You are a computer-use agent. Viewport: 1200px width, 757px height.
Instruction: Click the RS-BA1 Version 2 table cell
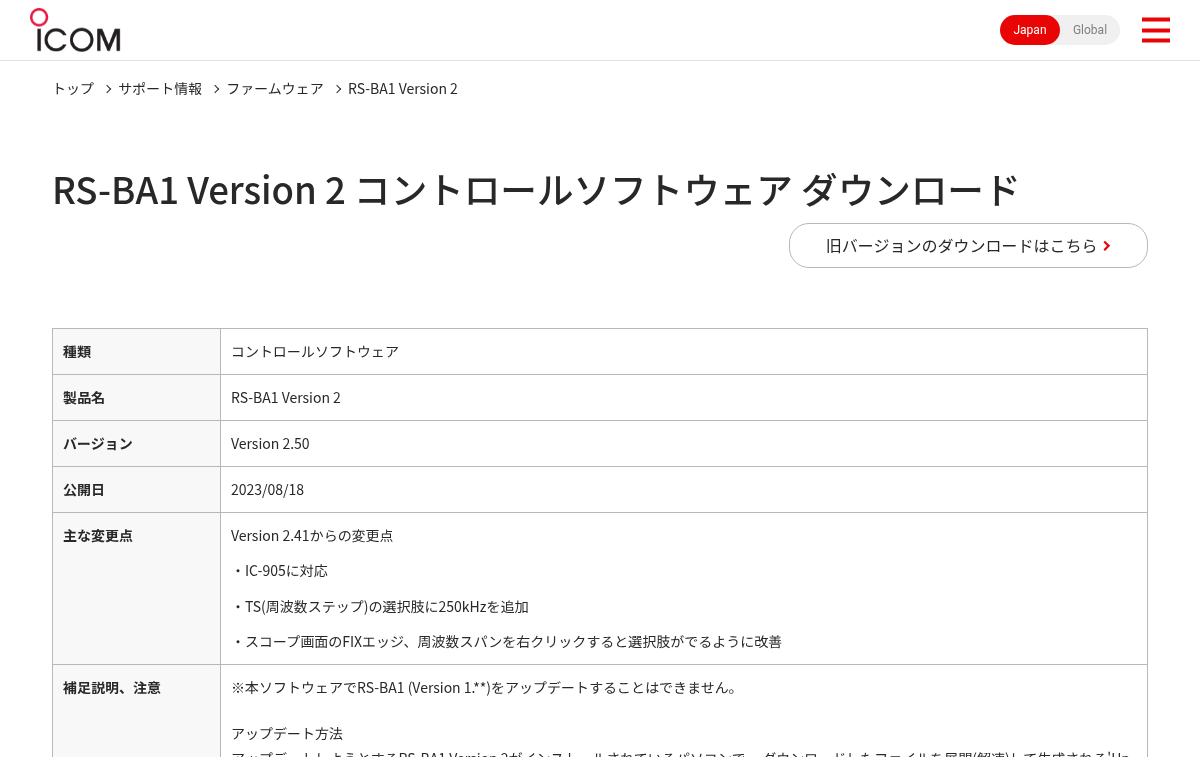684,398
